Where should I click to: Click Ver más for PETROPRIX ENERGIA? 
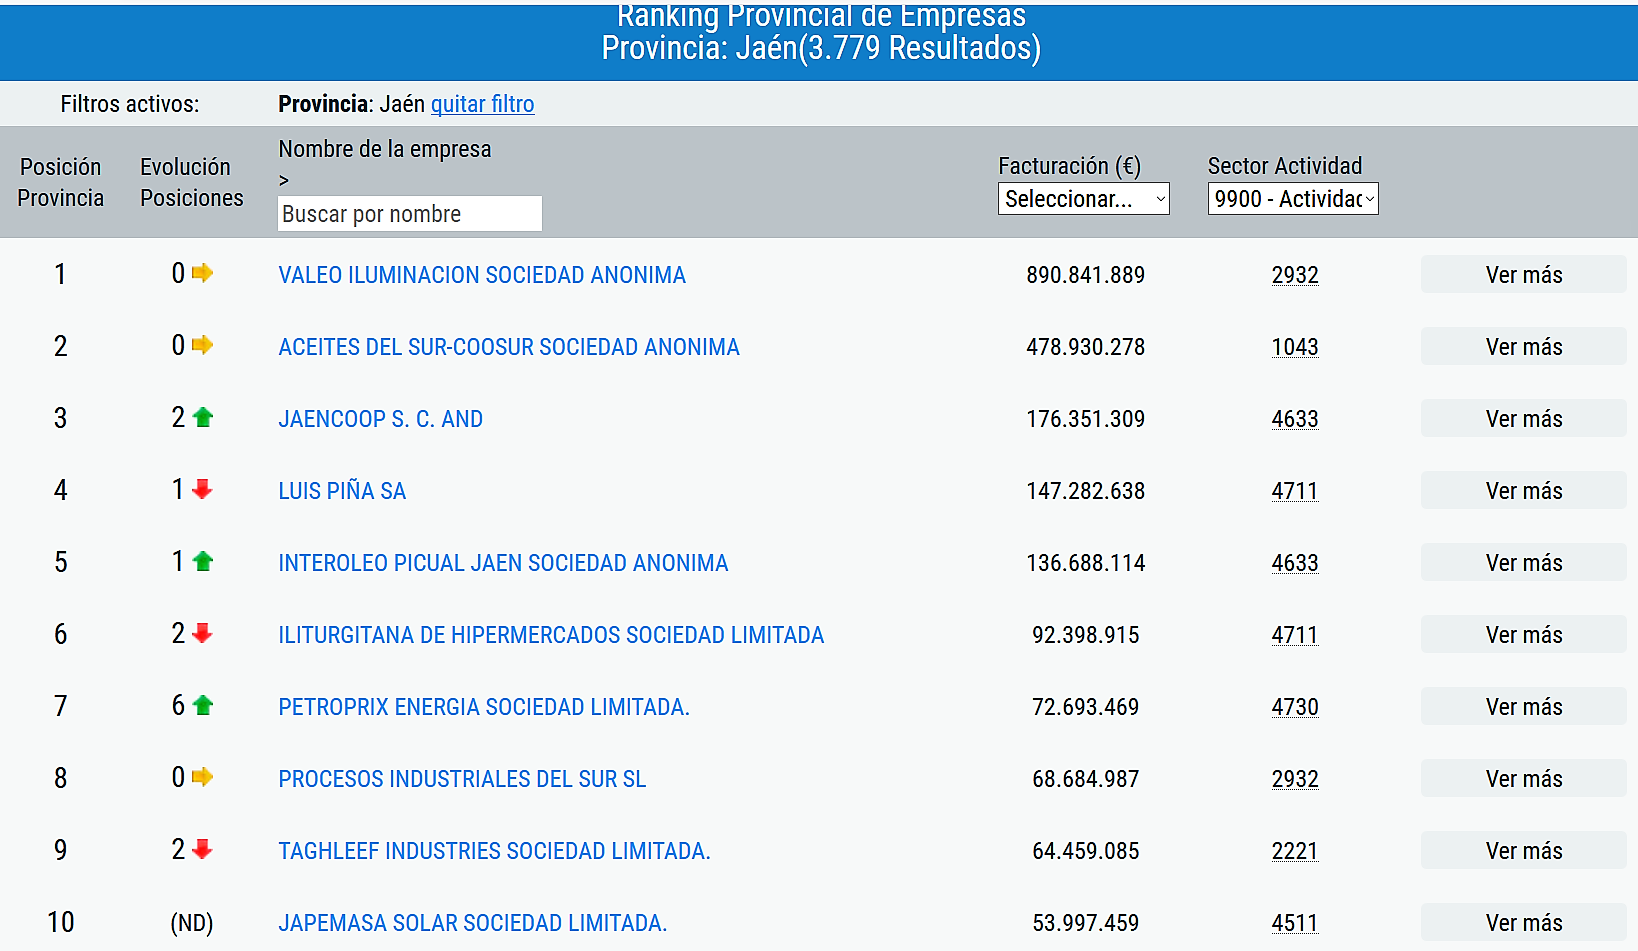click(1523, 706)
